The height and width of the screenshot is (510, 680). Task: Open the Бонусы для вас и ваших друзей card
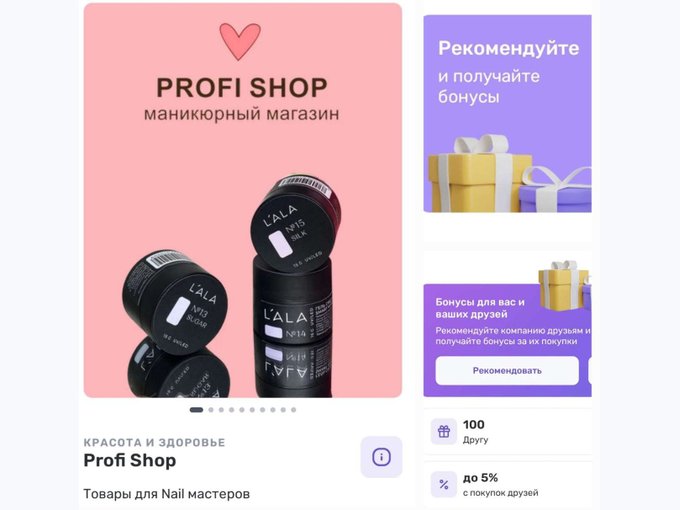(x=507, y=340)
